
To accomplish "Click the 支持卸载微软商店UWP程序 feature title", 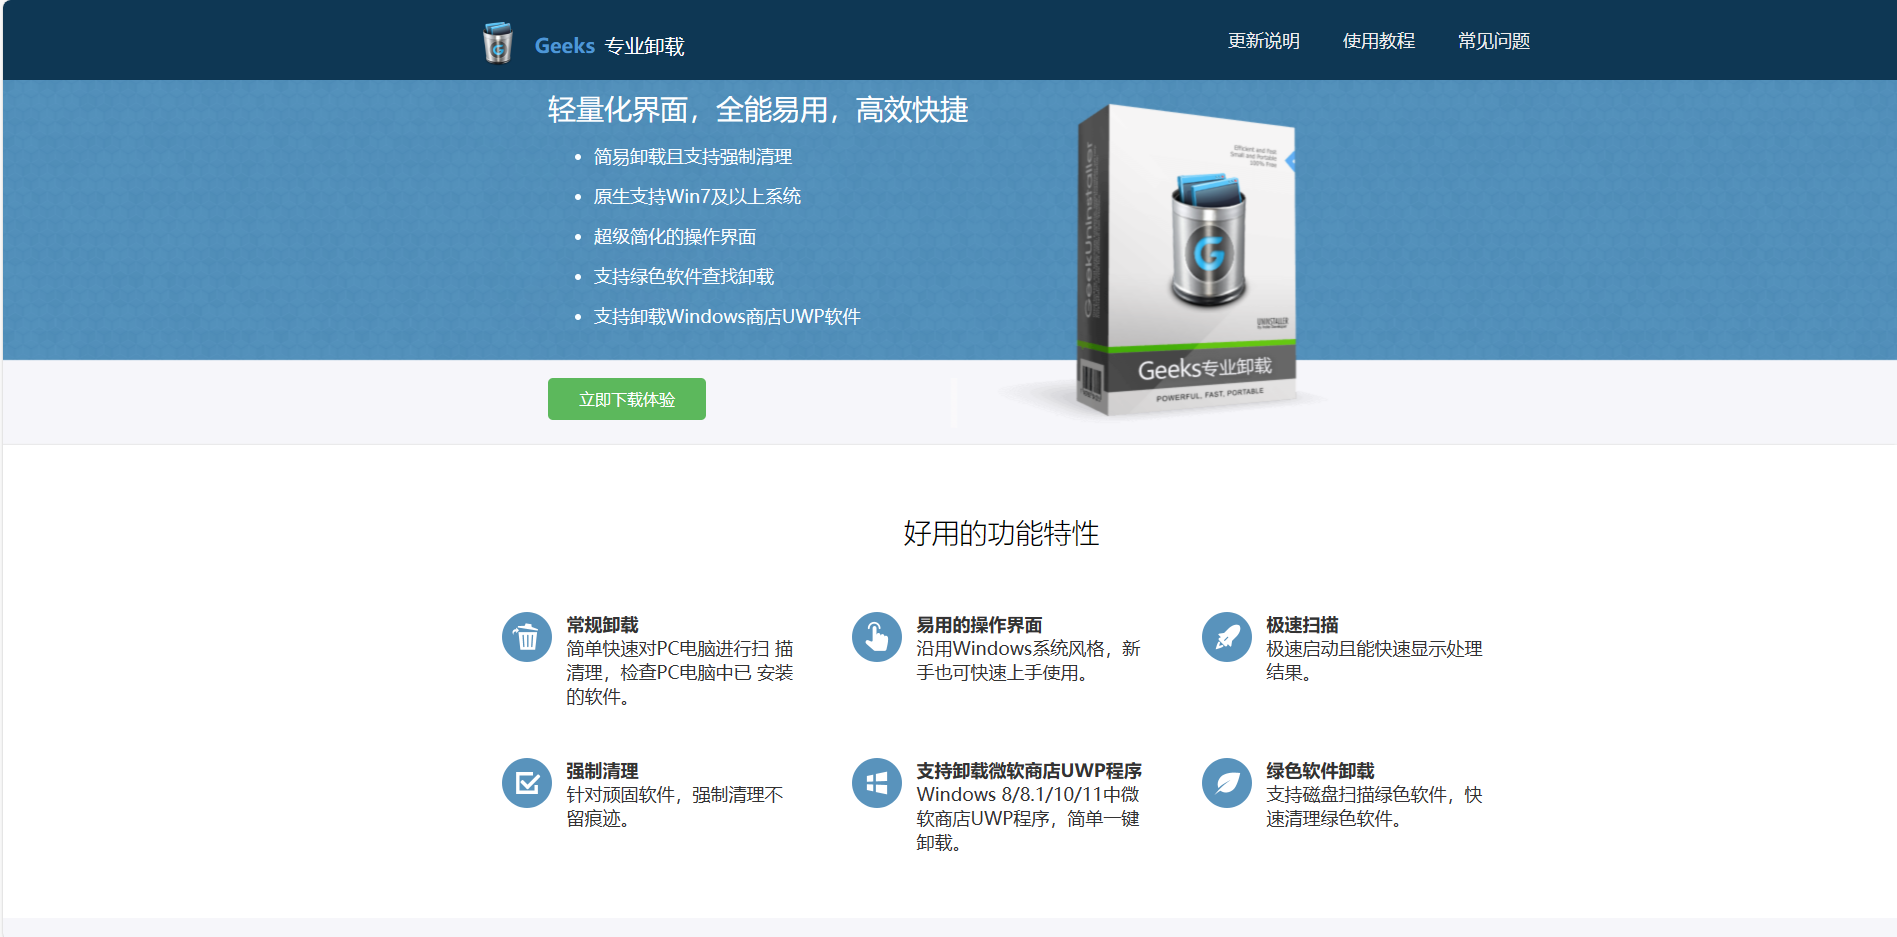I will click(1029, 771).
